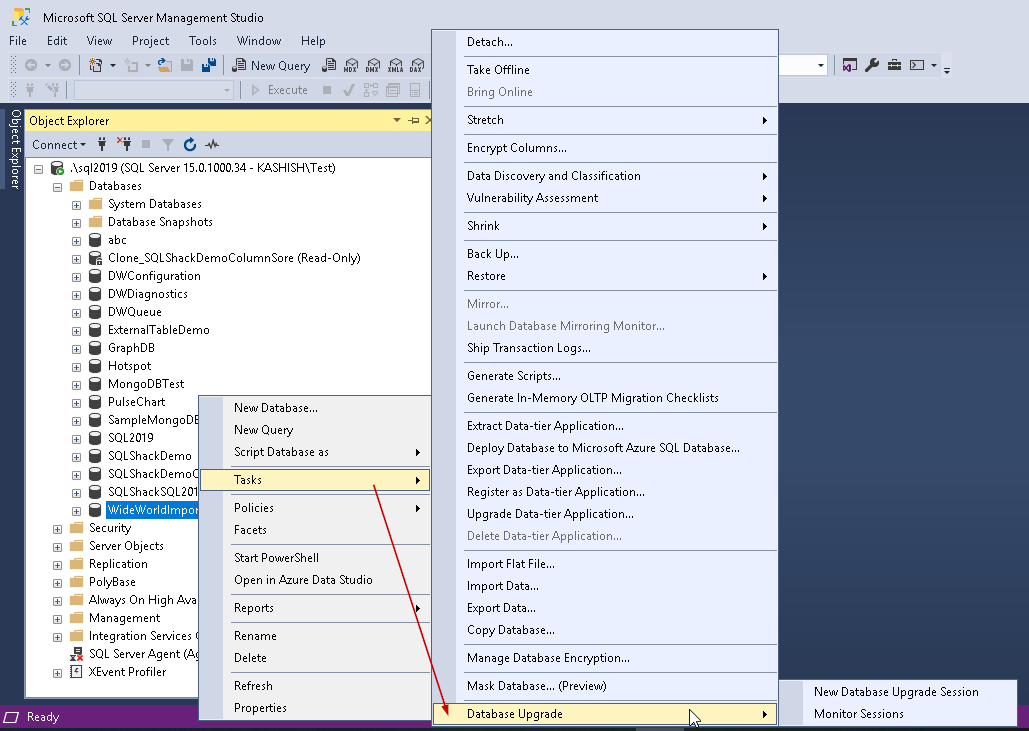Open the available databases combo box in SQL toolbar

[154, 90]
